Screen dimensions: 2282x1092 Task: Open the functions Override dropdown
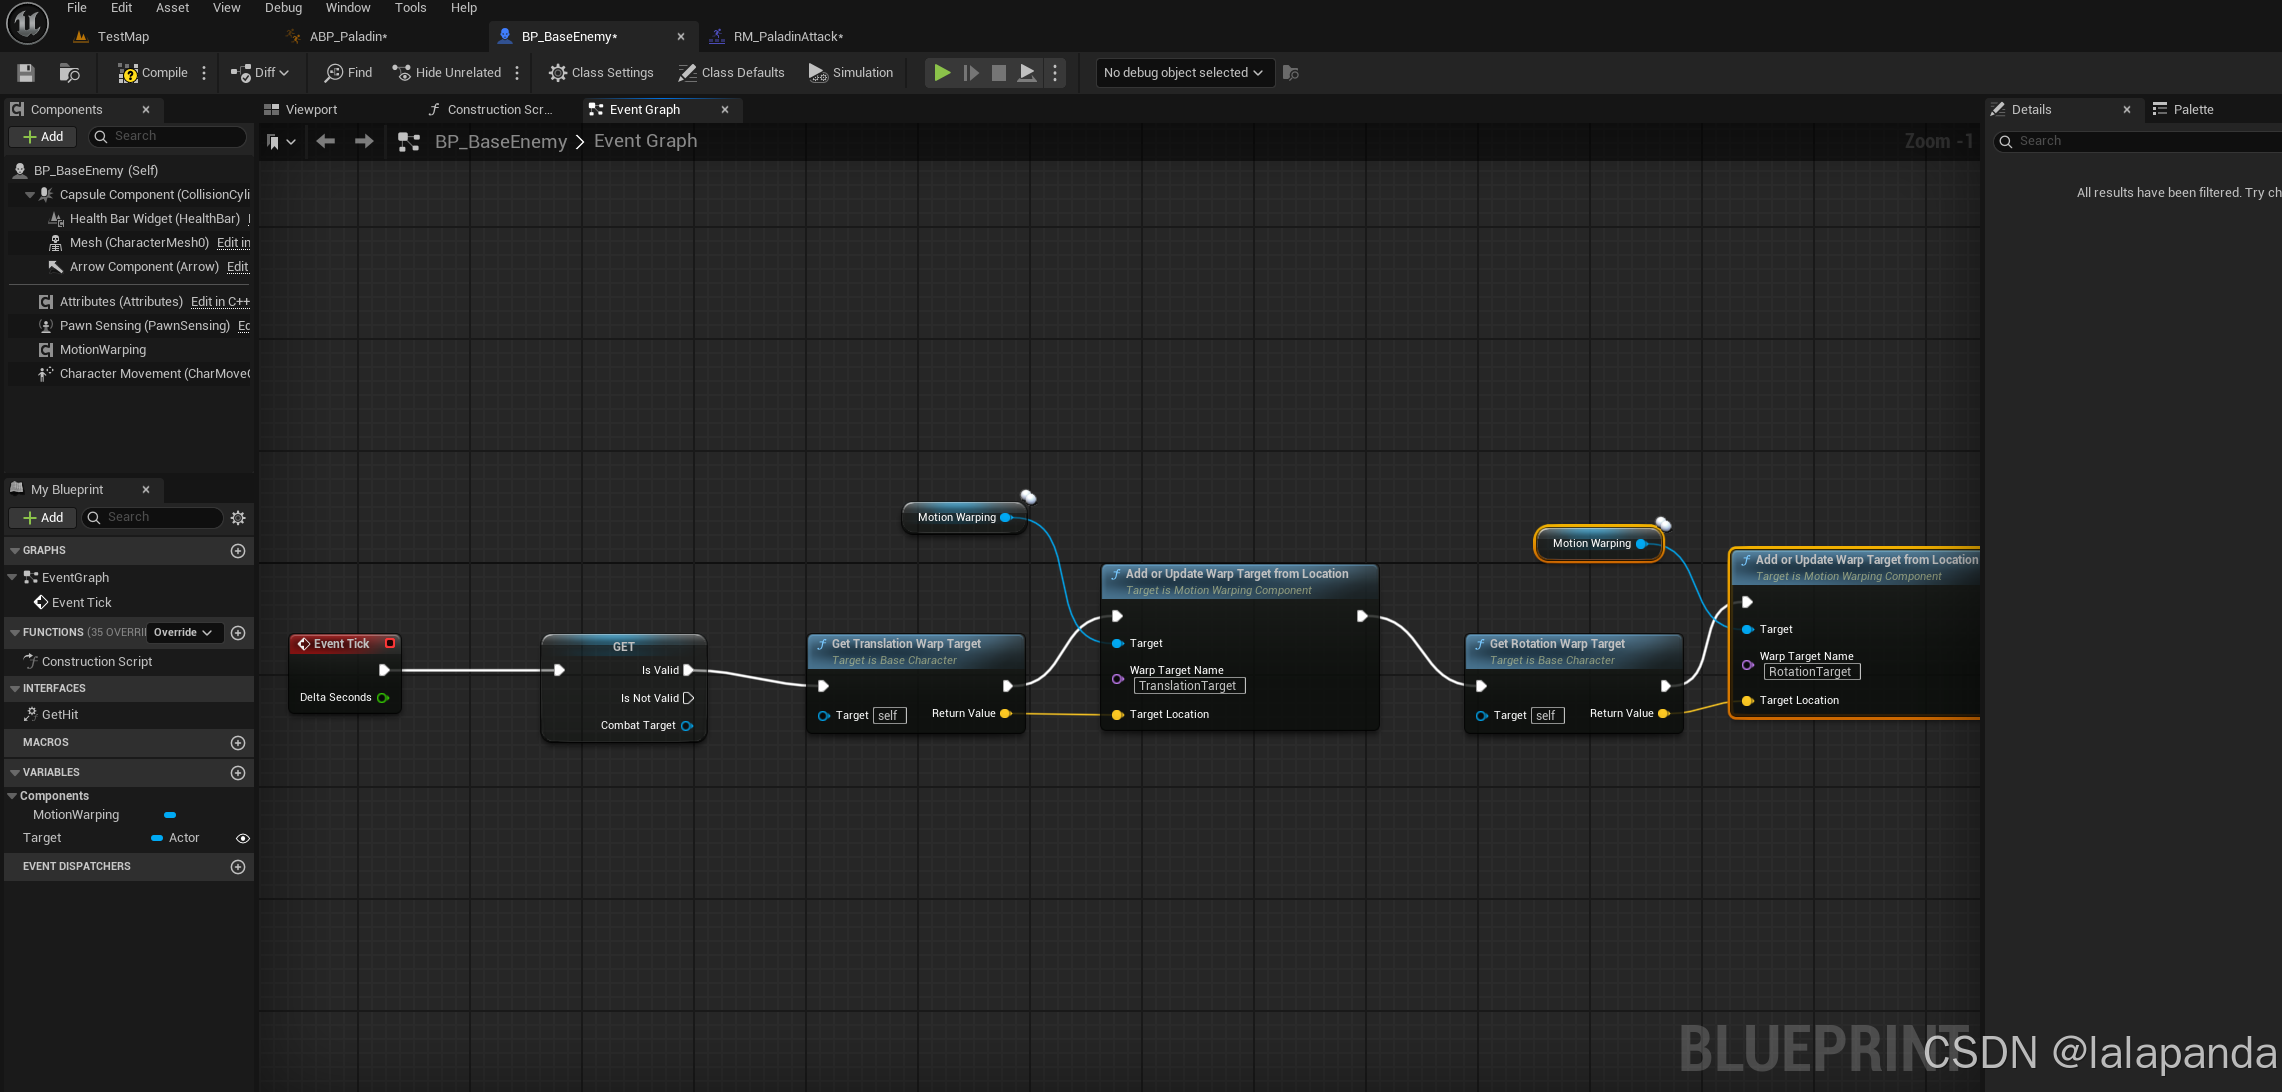click(x=183, y=633)
